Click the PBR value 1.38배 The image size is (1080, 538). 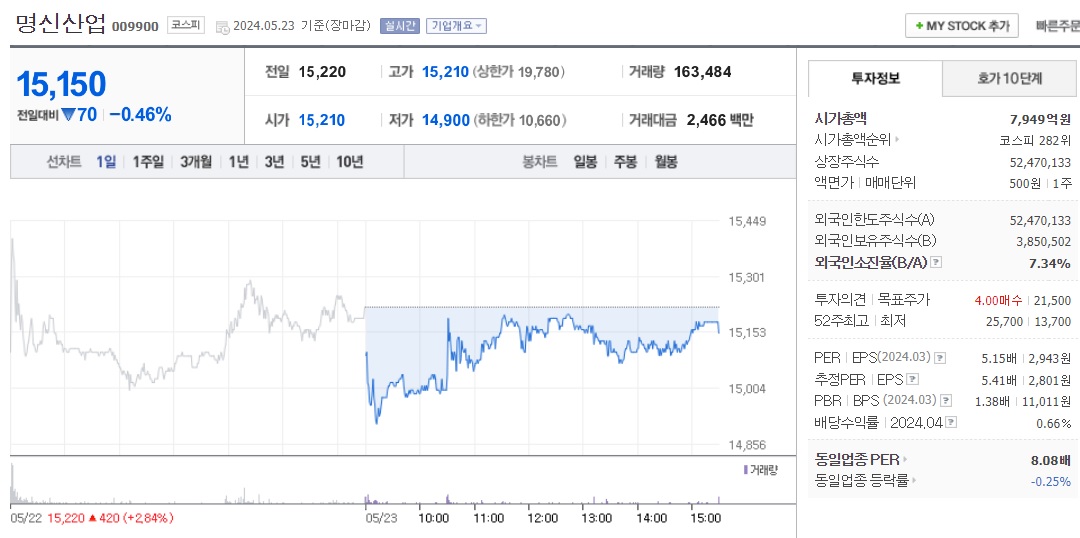click(x=994, y=401)
